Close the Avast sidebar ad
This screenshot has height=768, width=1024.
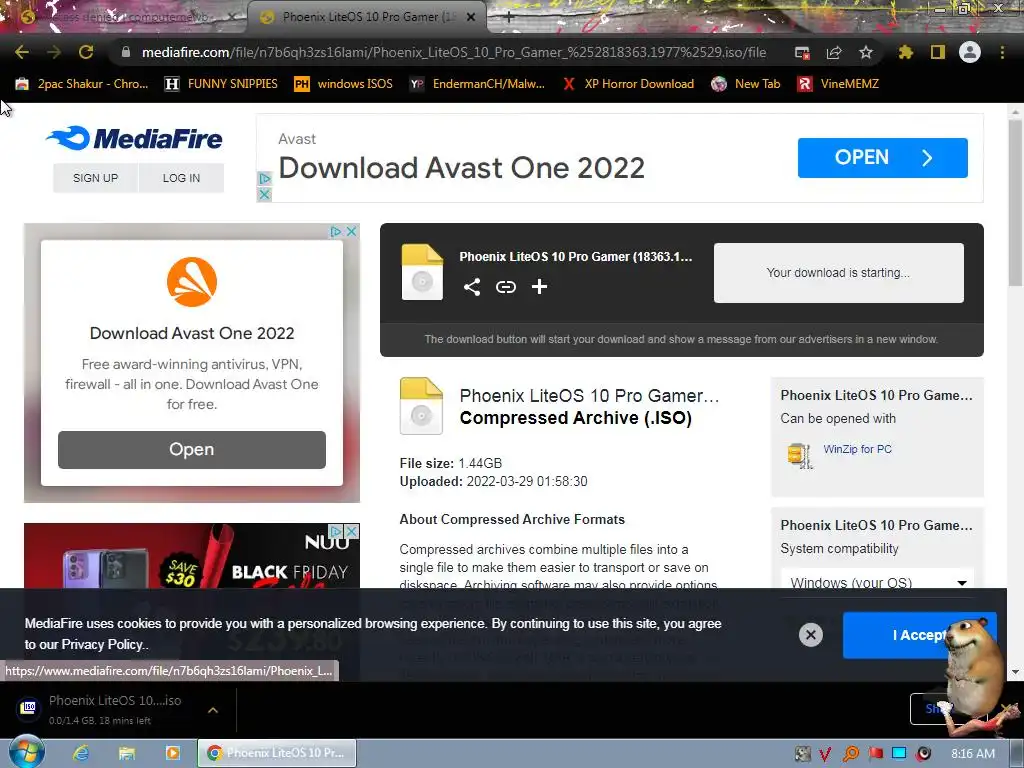point(351,231)
